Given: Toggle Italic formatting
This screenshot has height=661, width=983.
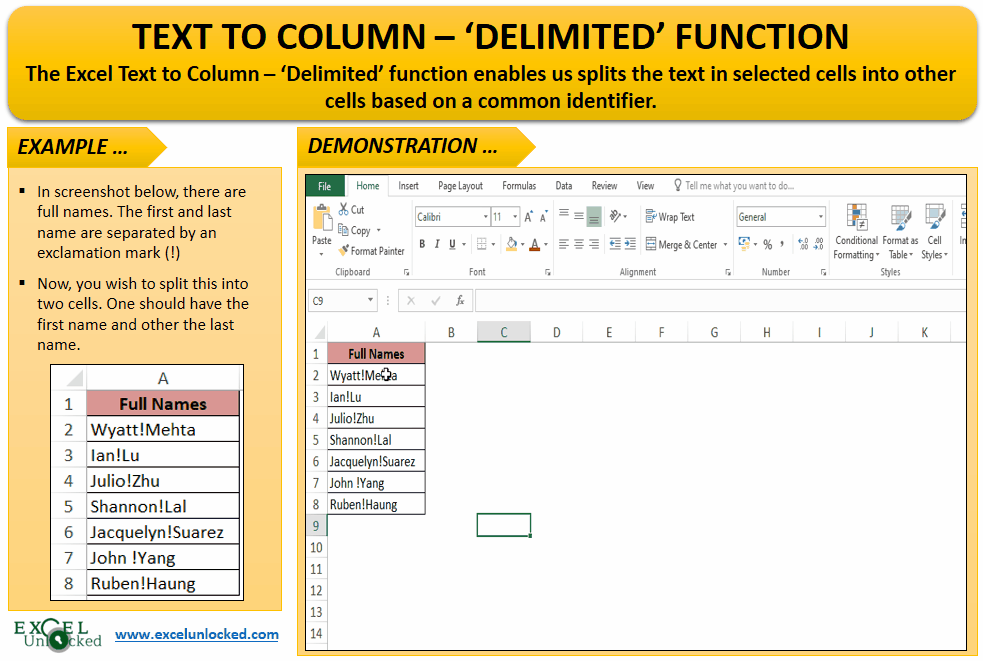Looking at the screenshot, I should tap(437, 244).
